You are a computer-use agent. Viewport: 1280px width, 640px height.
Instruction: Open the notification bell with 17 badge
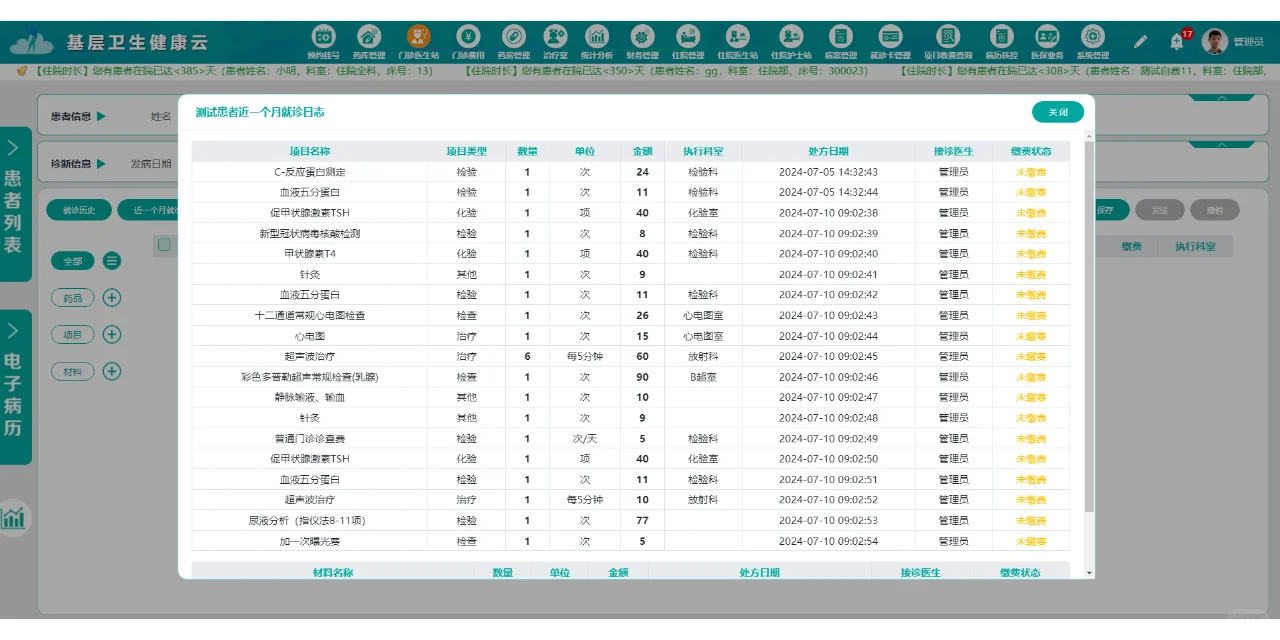point(1177,42)
